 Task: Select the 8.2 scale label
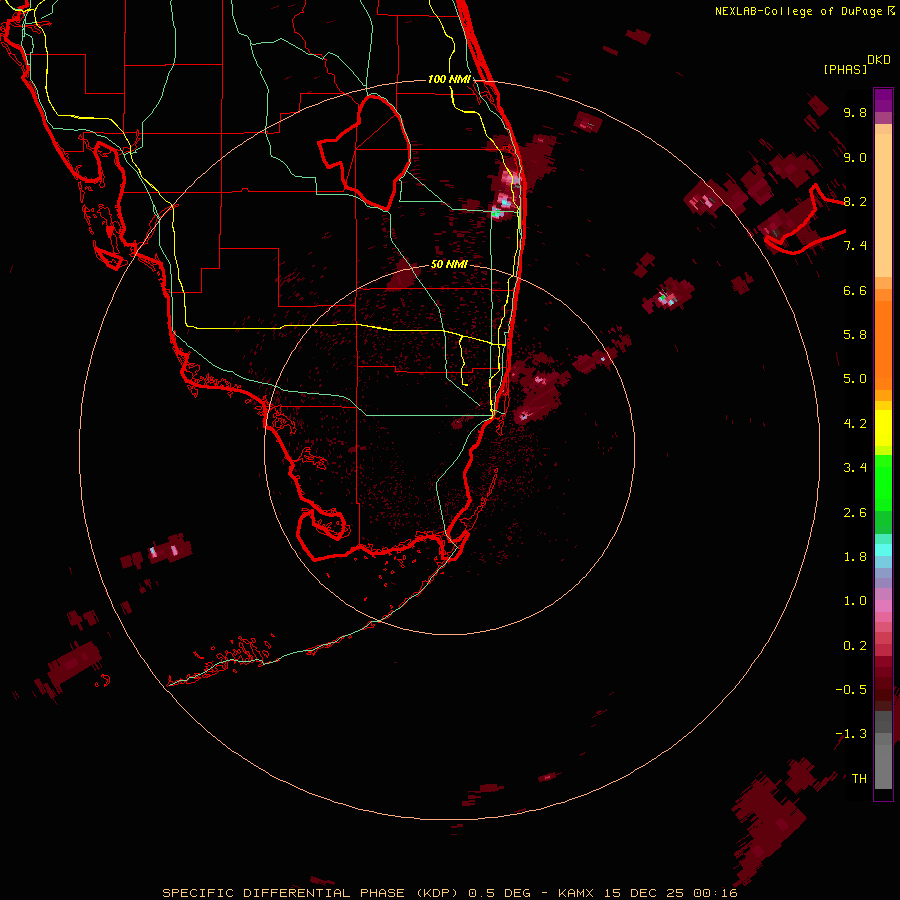(855, 202)
